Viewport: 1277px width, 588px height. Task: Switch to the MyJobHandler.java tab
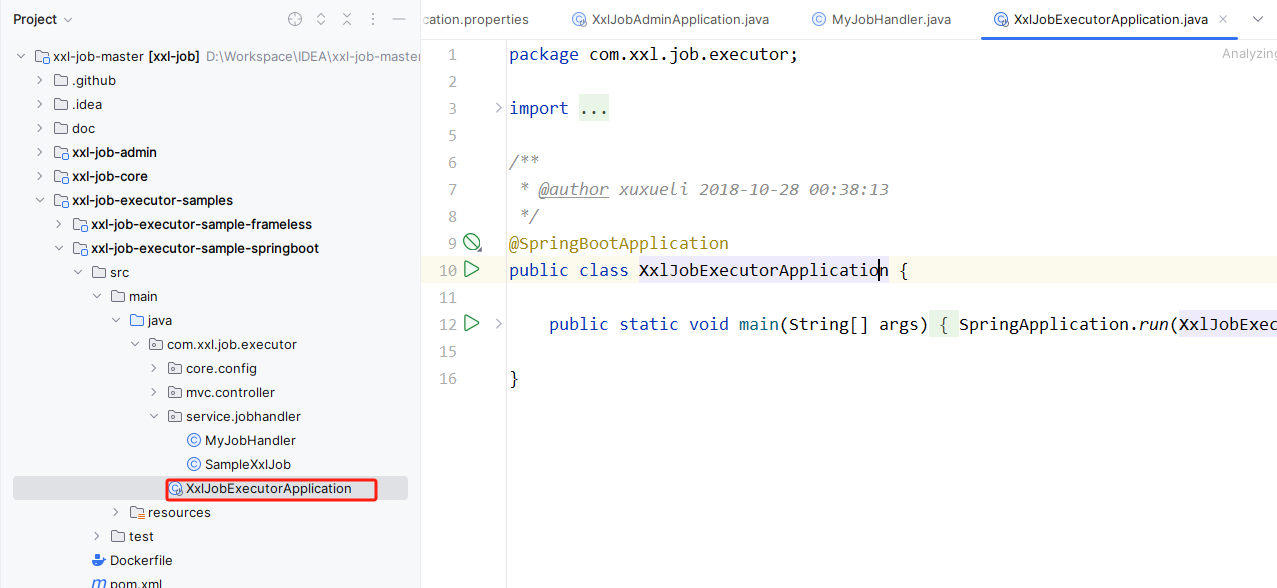click(881, 19)
